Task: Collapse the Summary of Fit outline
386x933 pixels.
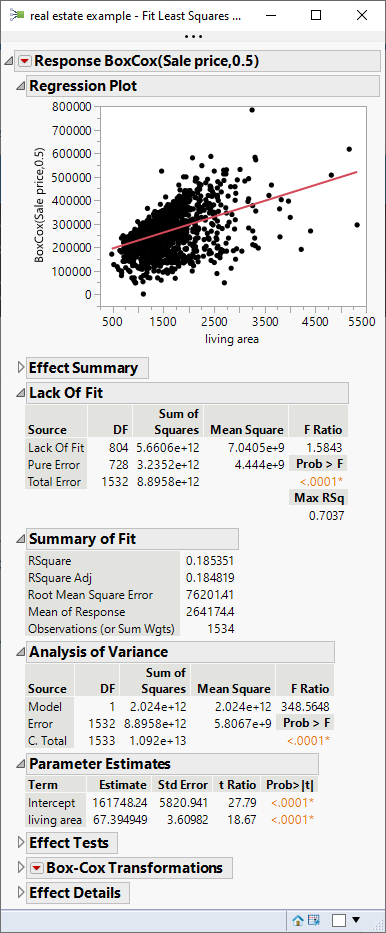Action: [x=21, y=539]
